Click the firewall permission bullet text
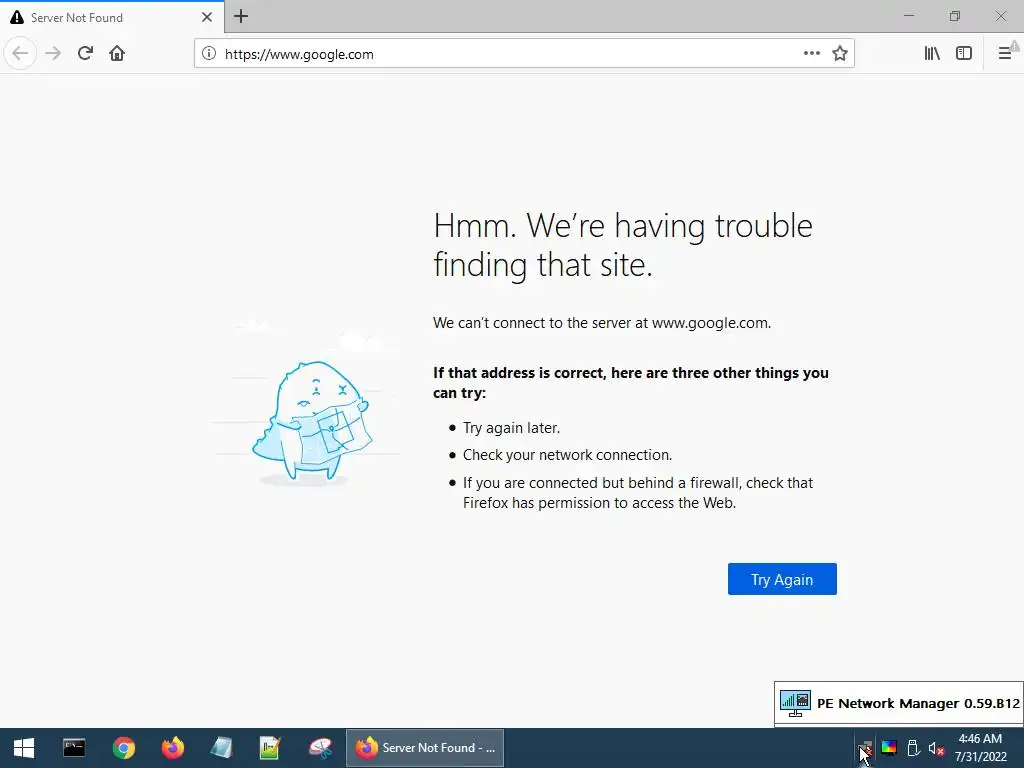Viewport: 1024px width, 768px height. [x=638, y=492]
